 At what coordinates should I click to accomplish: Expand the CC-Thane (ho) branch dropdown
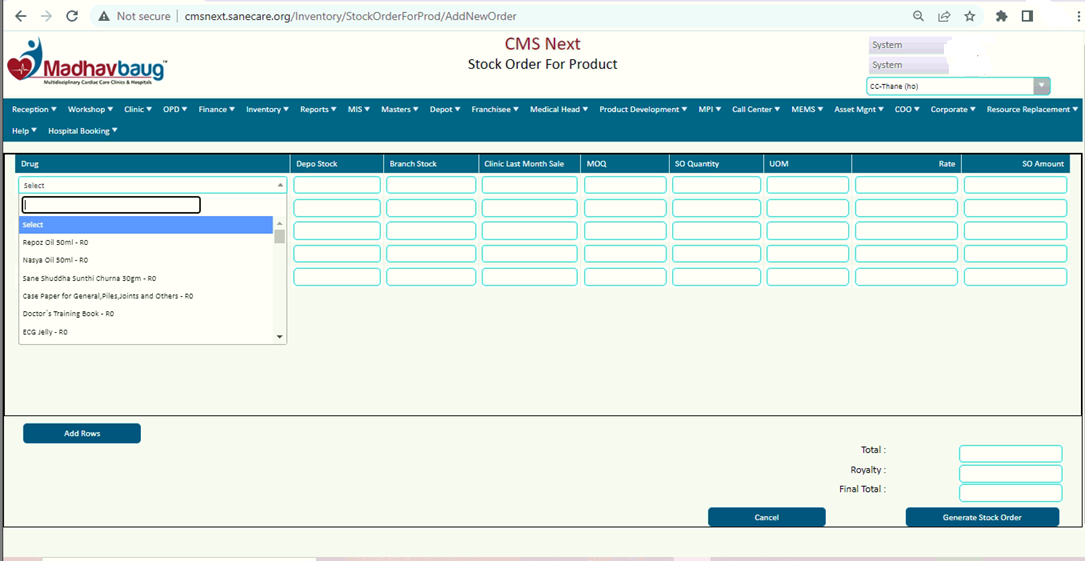(x=1042, y=86)
